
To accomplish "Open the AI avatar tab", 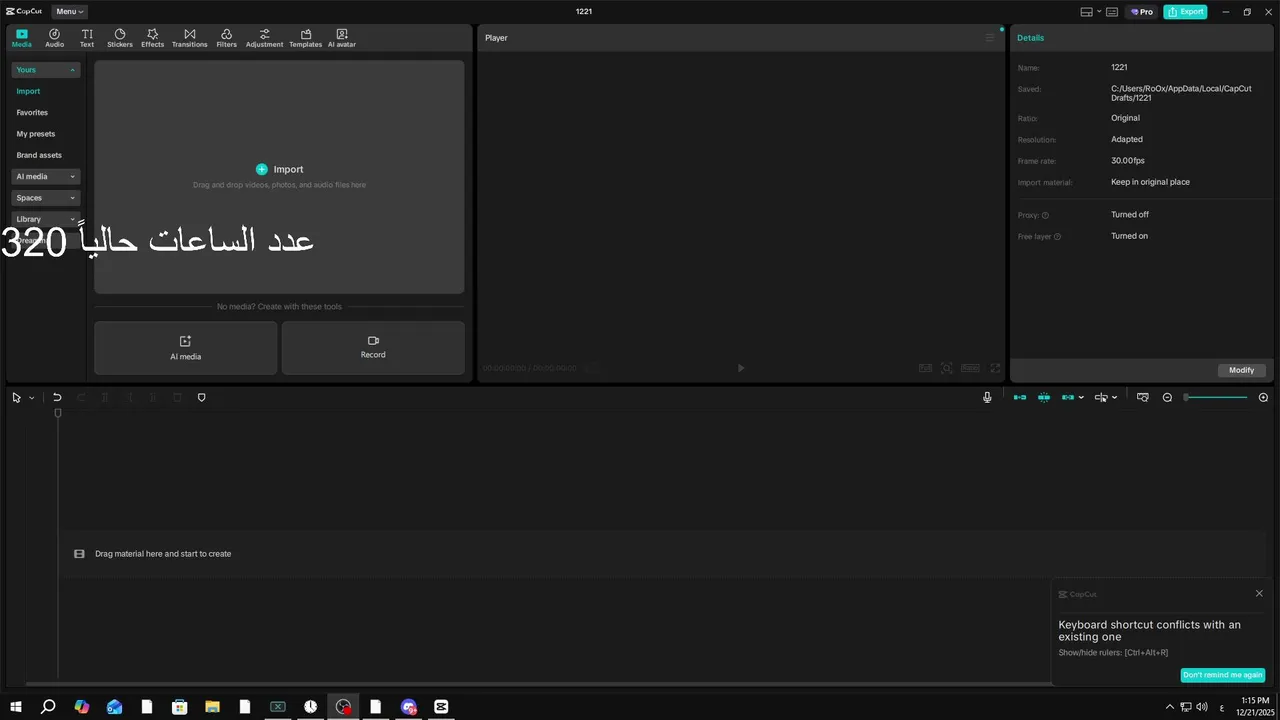I will click(342, 38).
